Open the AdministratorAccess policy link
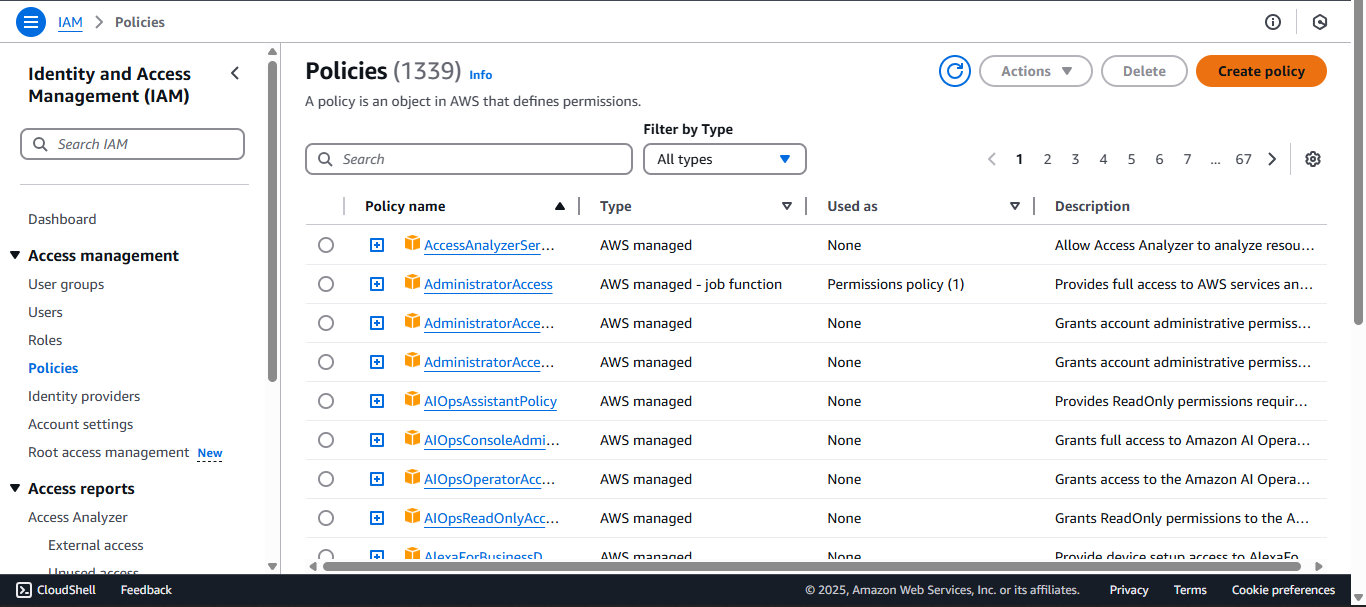Image resolution: width=1366 pixels, height=607 pixels. point(488,284)
